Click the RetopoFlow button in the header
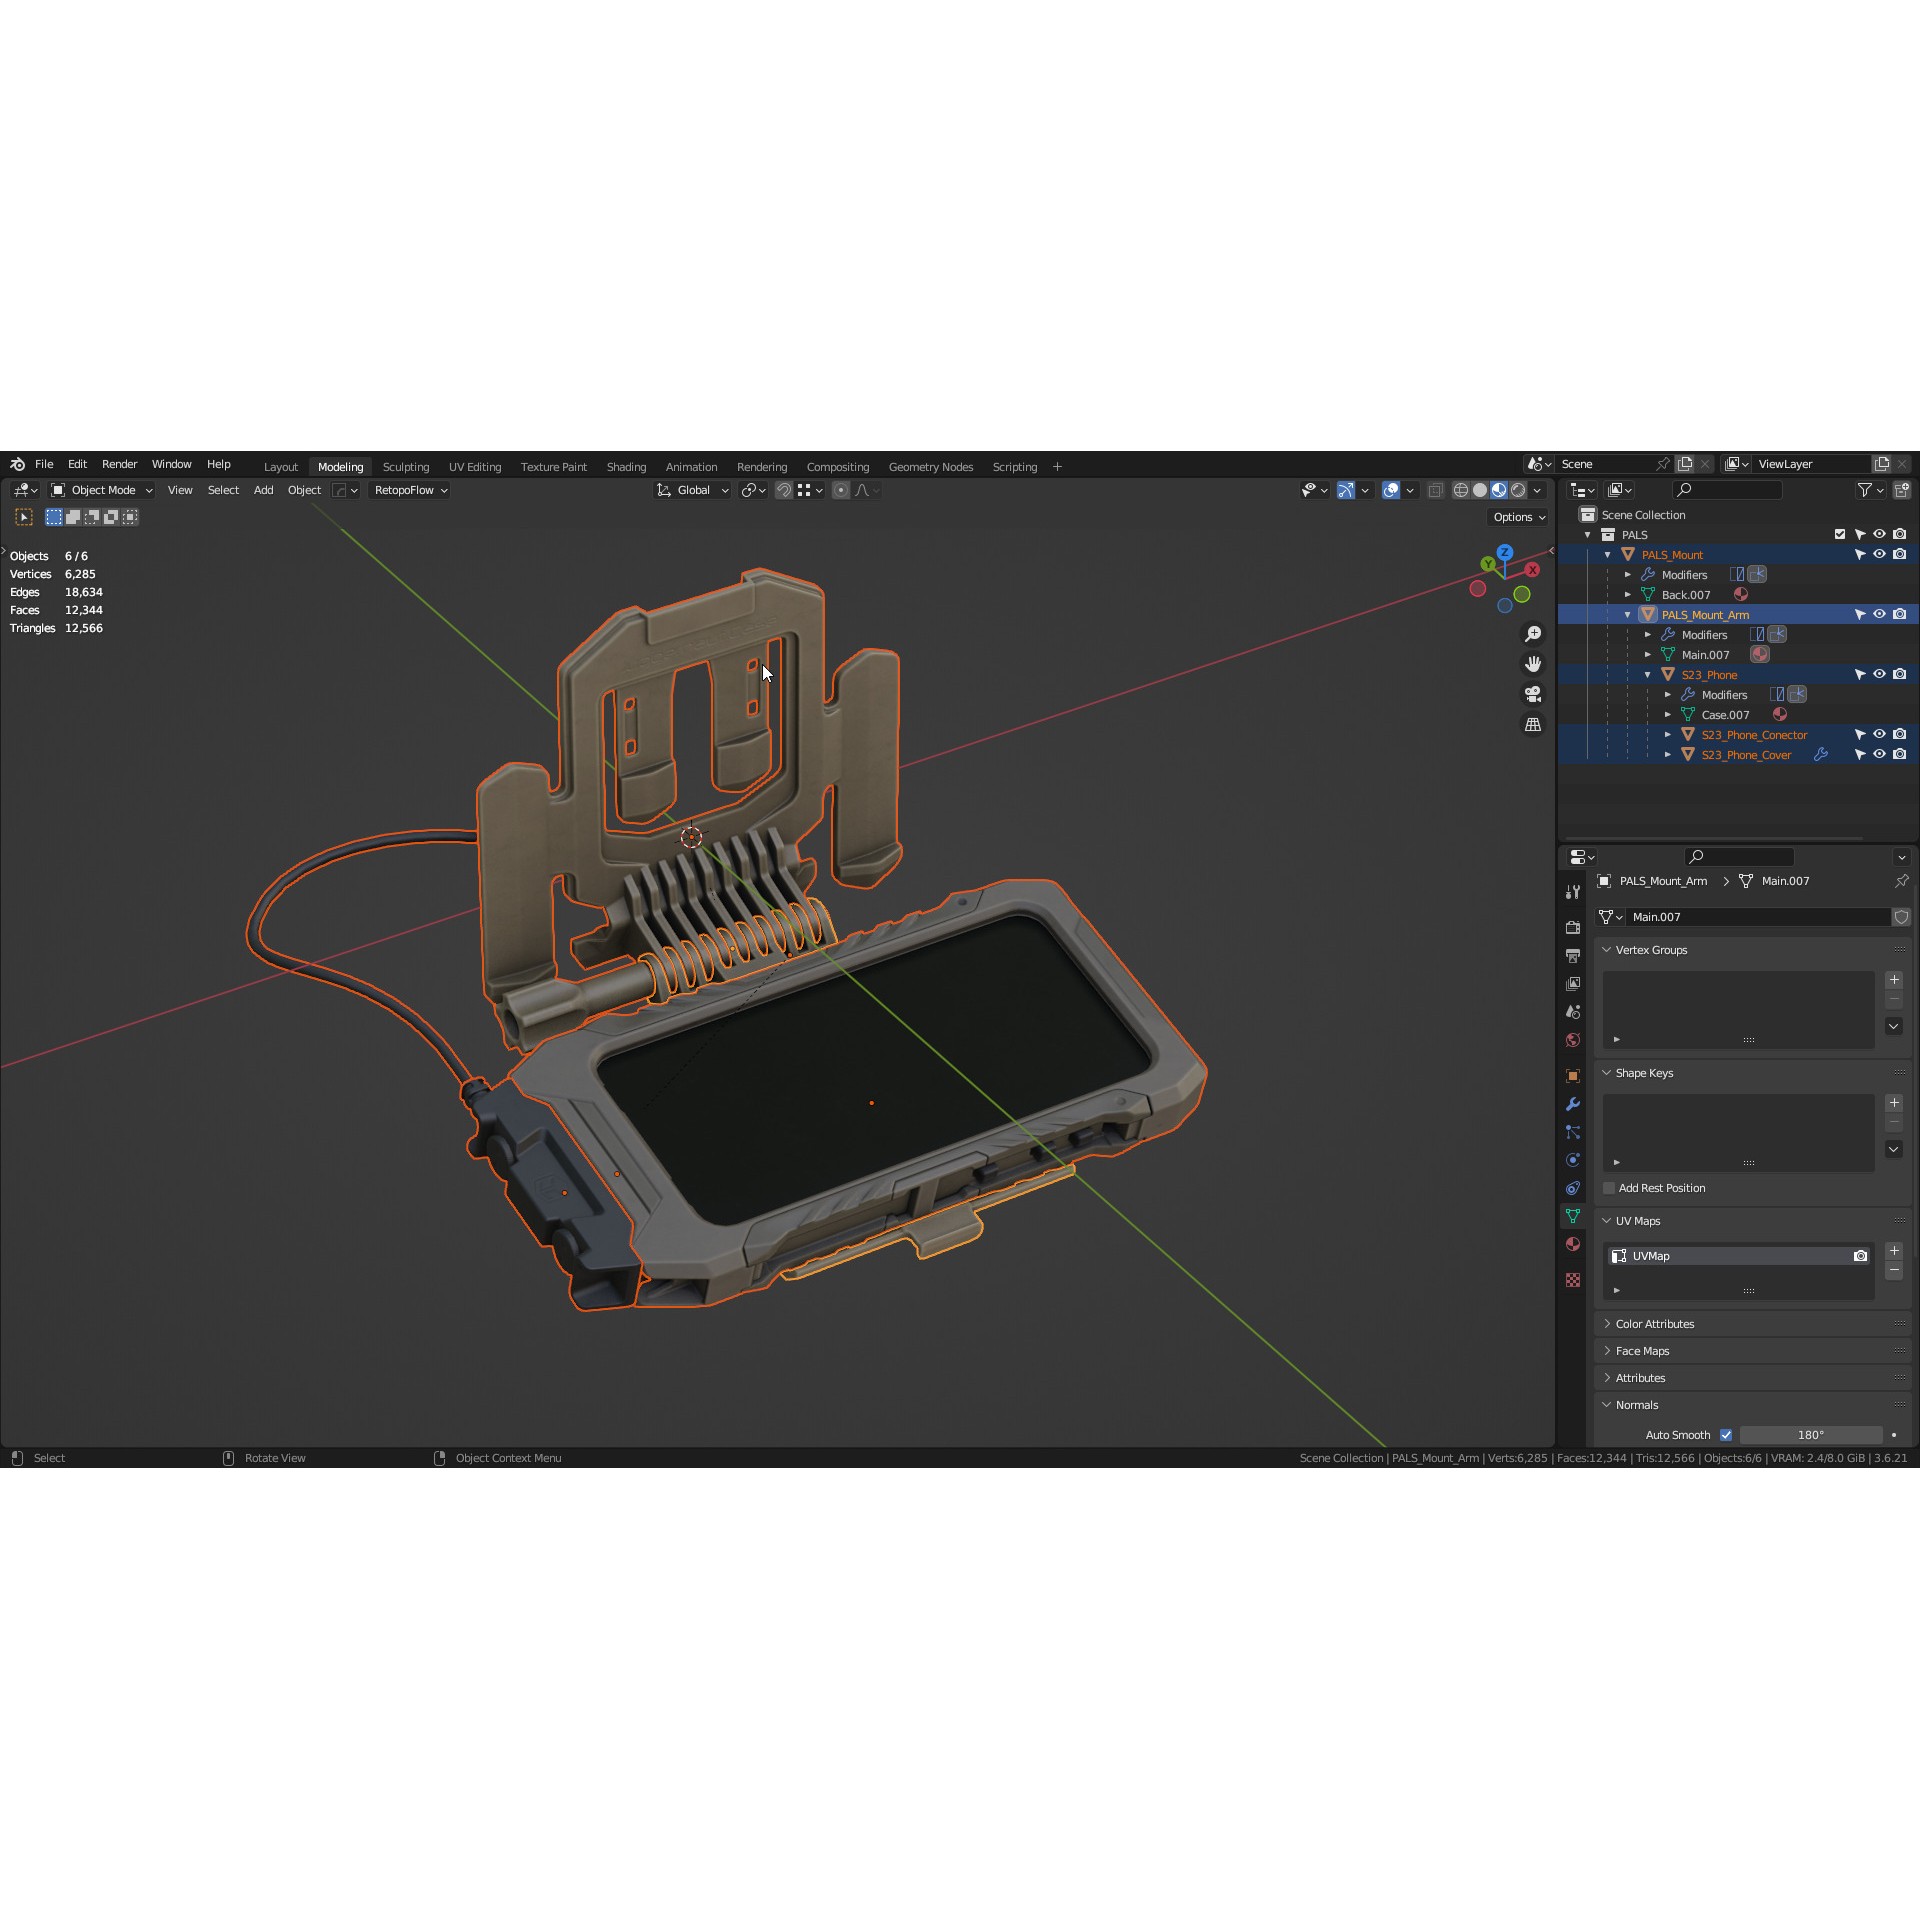The height and width of the screenshot is (1920, 1920). coord(404,490)
